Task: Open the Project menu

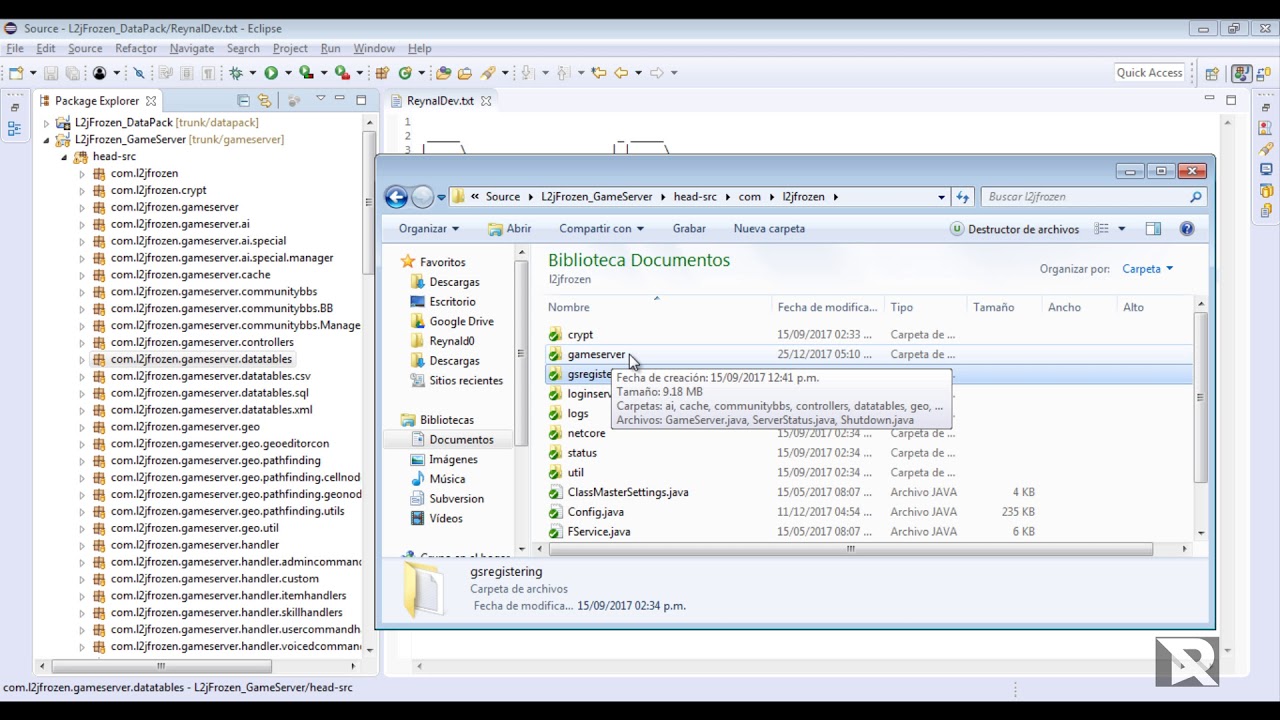Action: 290,48
